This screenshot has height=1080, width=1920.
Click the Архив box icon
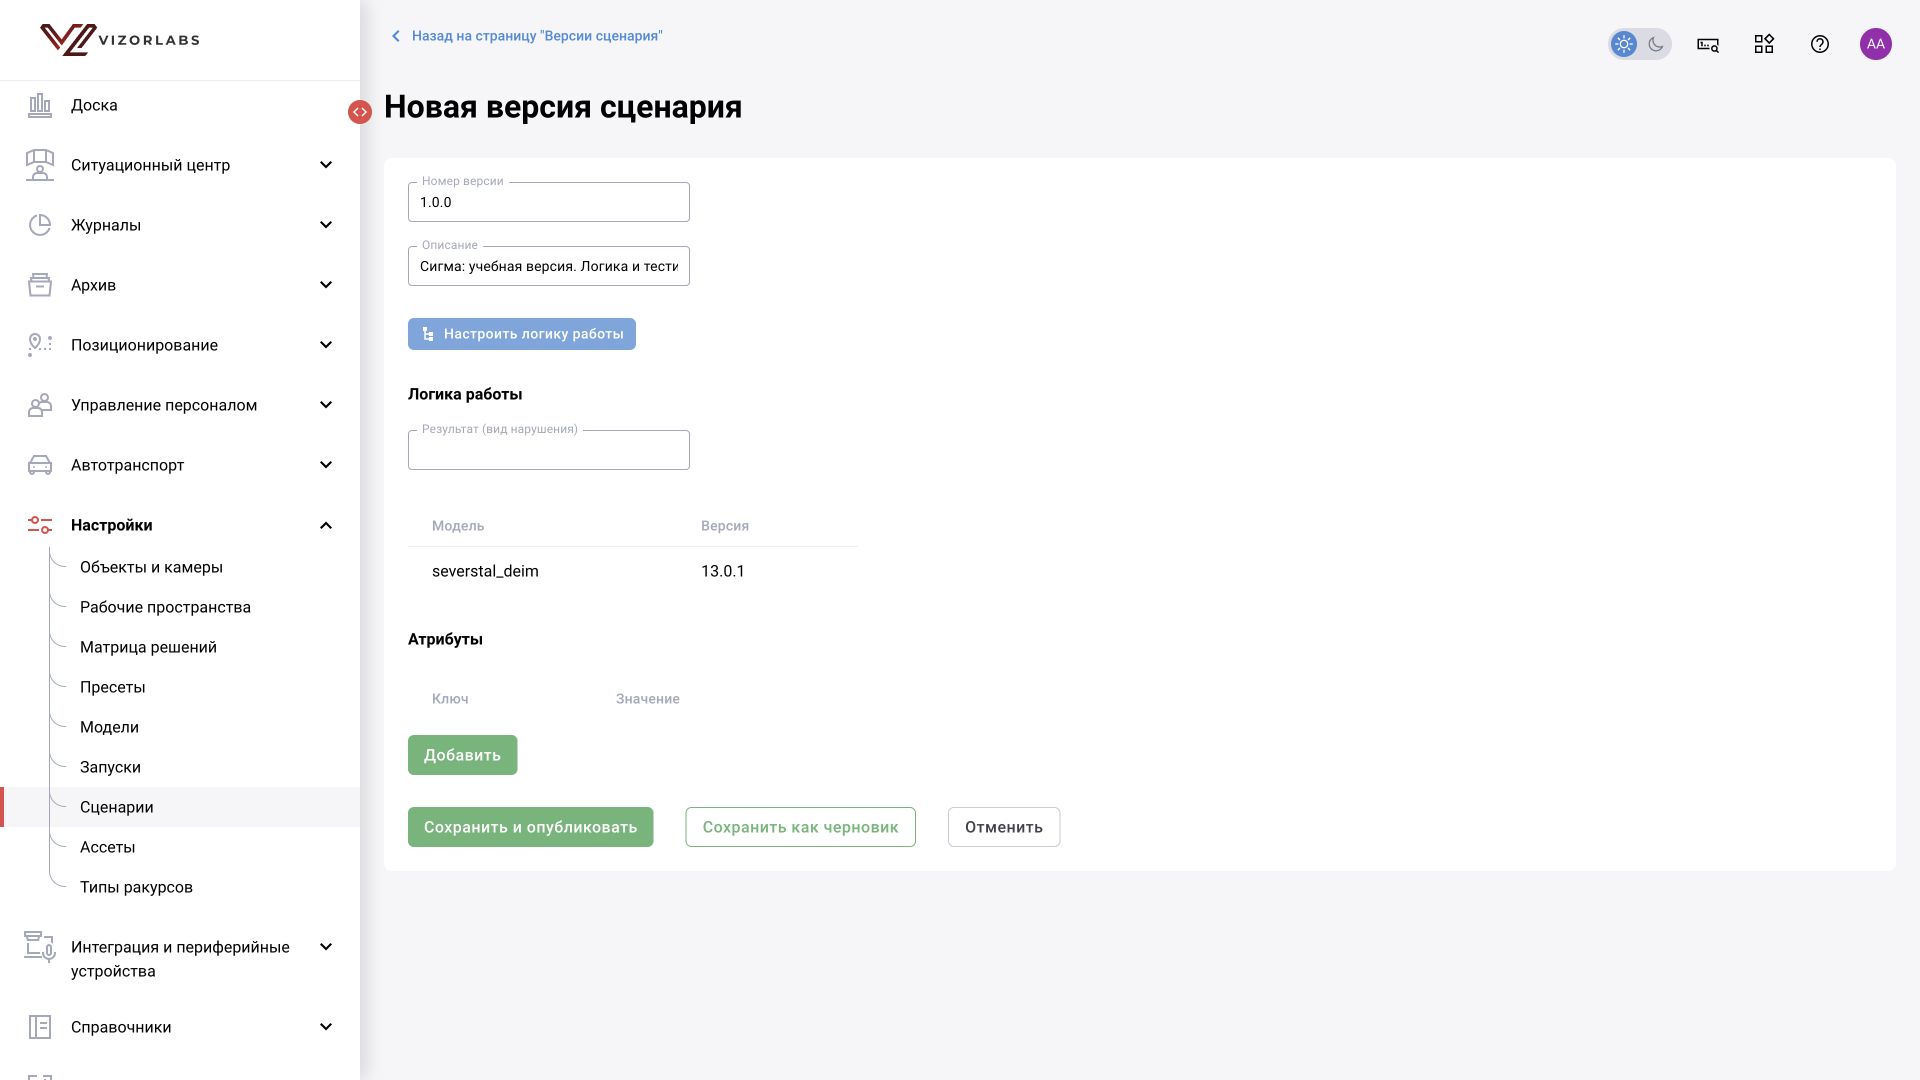40,285
